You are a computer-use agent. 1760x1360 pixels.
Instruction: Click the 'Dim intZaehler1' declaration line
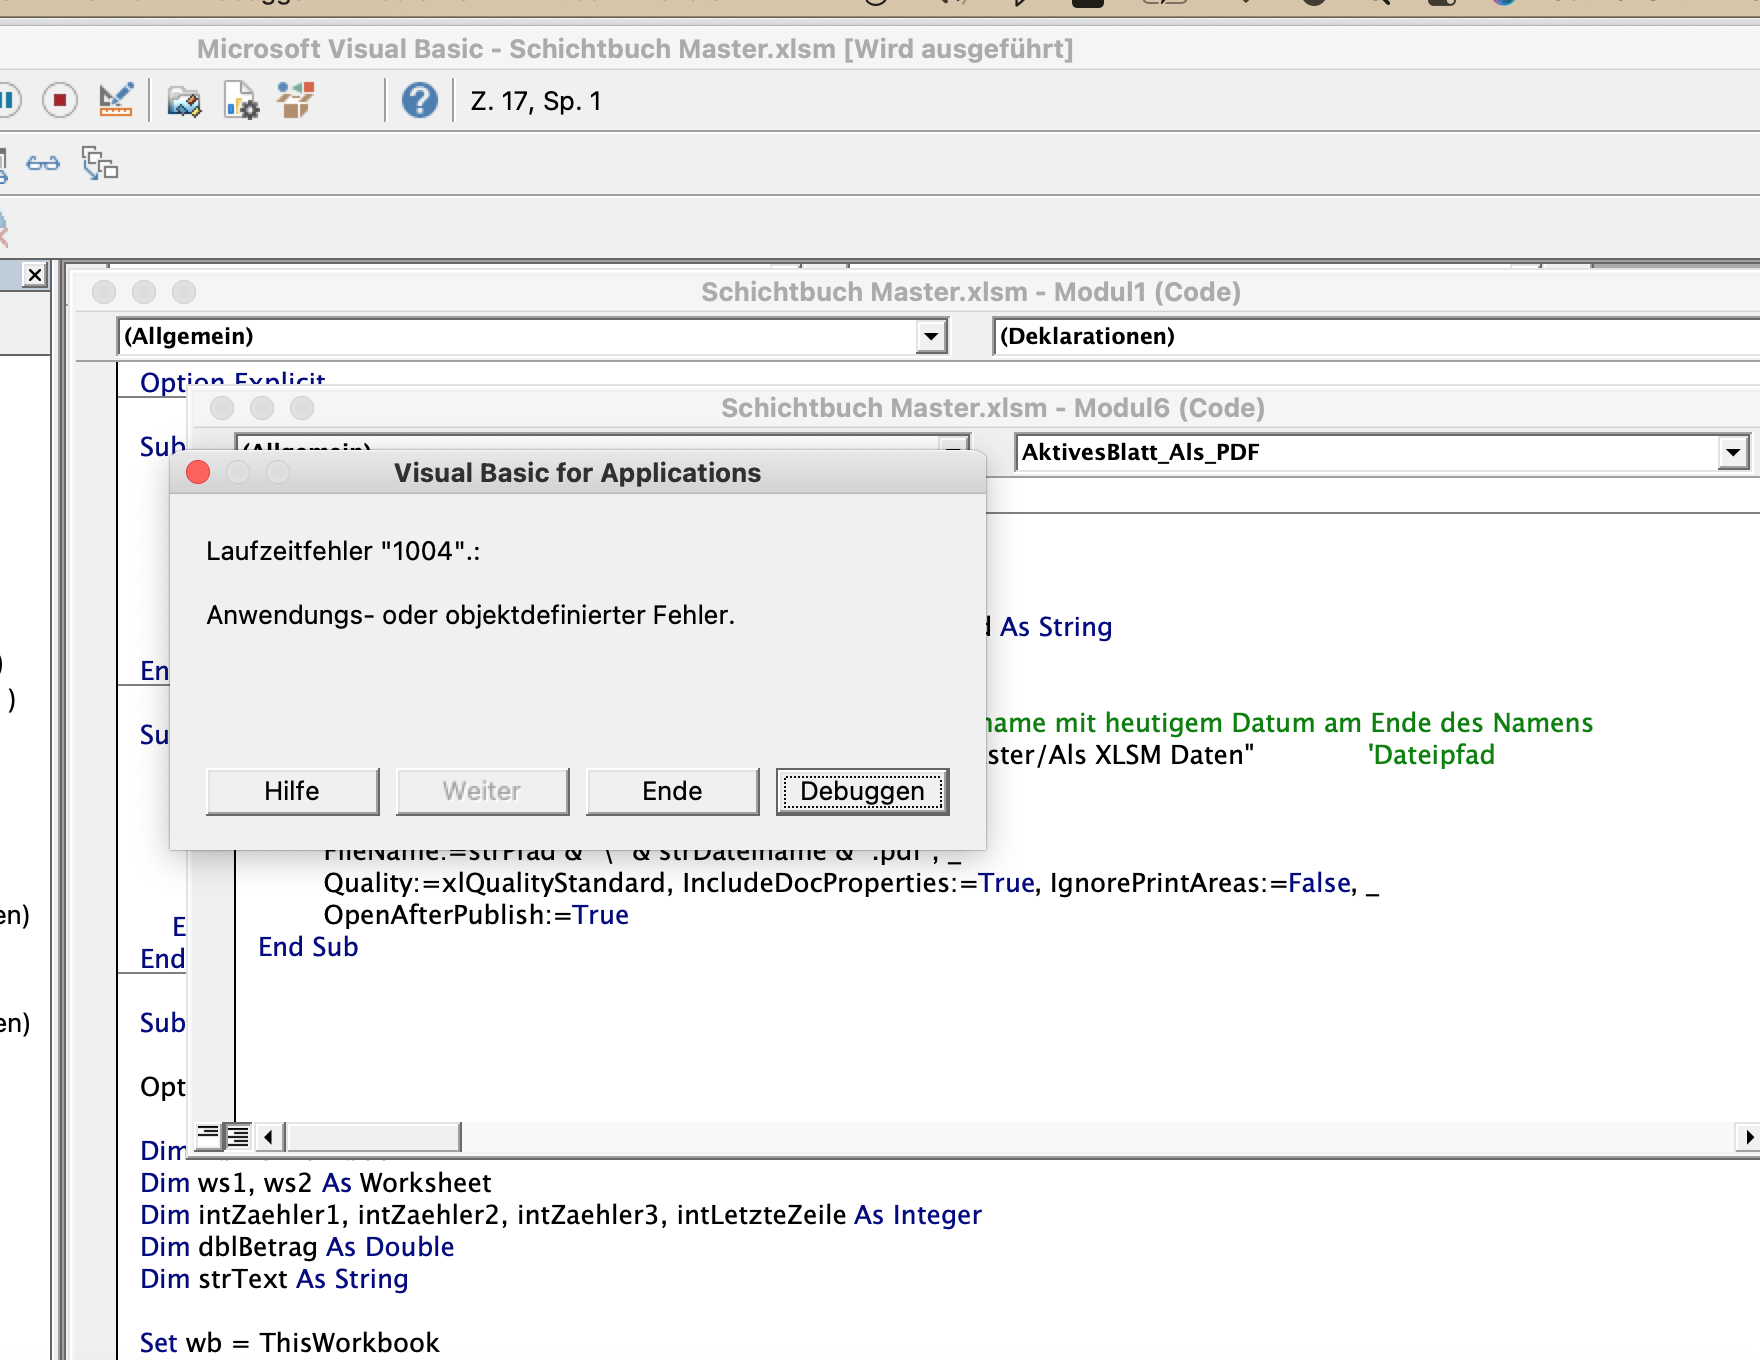tap(561, 1215)
